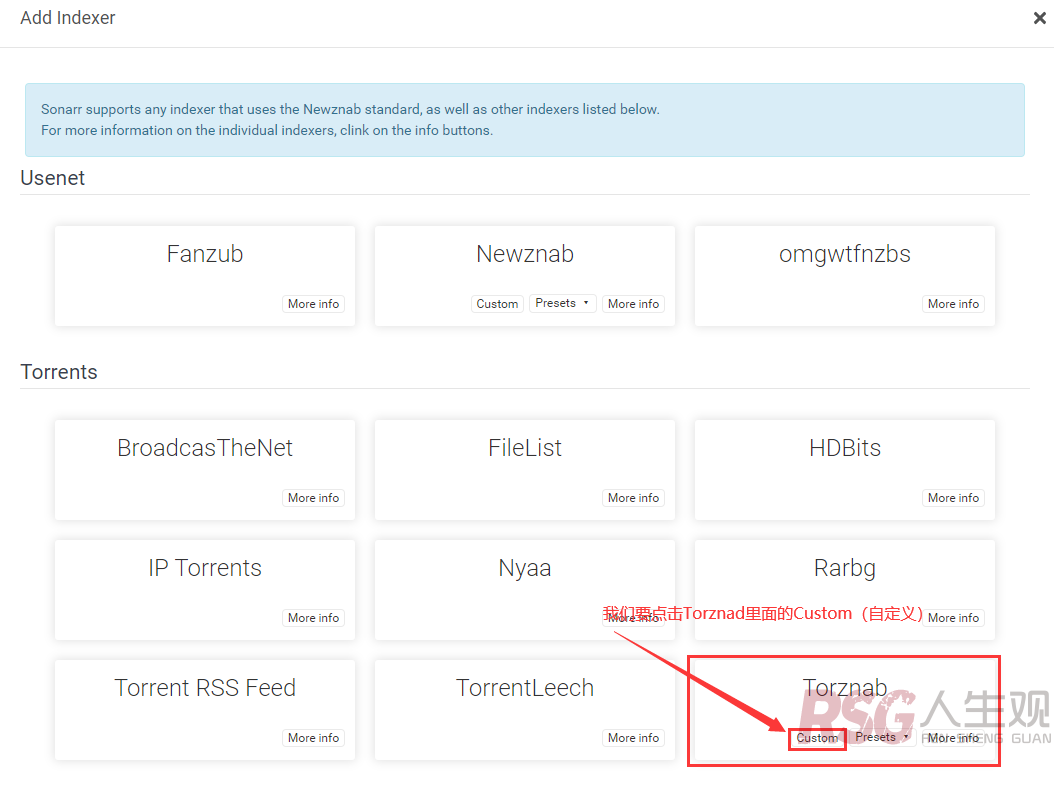Open More info for Newznab
The height and width of the screenshot is (789, 1054).
pyautogui.click(x=633, y=304)
